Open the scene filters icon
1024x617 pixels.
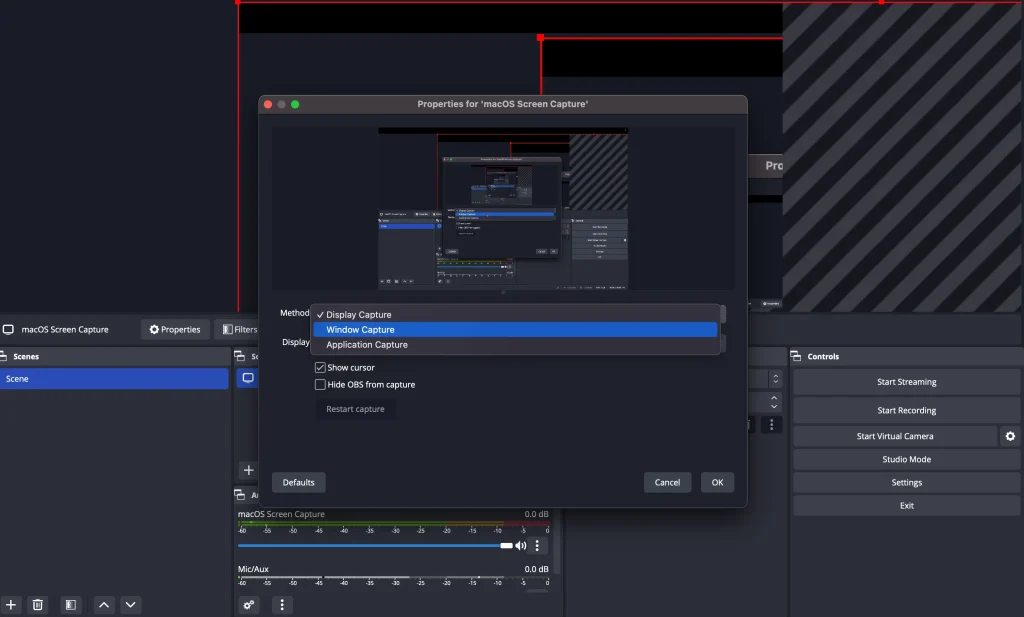(70, 605)
